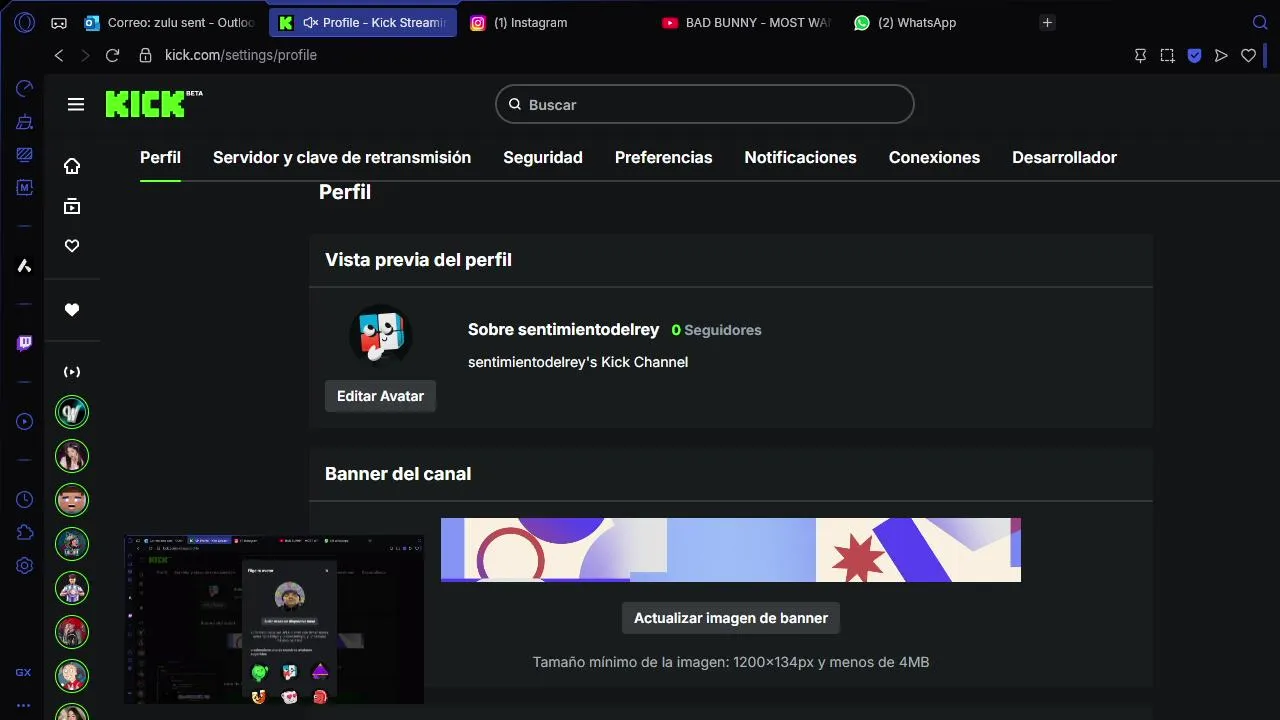Open GX Cleaner broom icon in sidebar

25,122
